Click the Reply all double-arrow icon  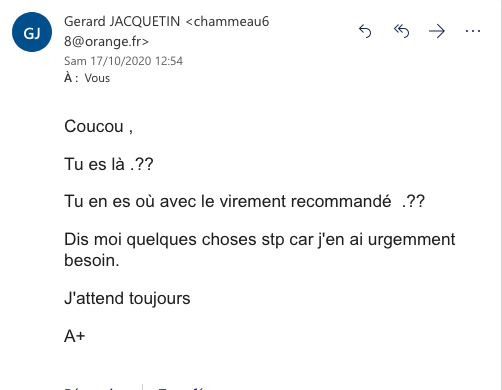point(401,31)
